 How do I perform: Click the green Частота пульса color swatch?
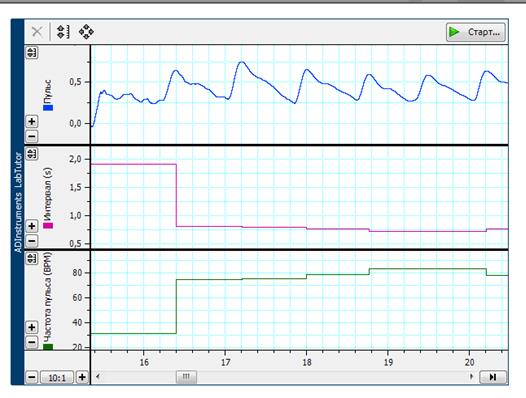48,347
